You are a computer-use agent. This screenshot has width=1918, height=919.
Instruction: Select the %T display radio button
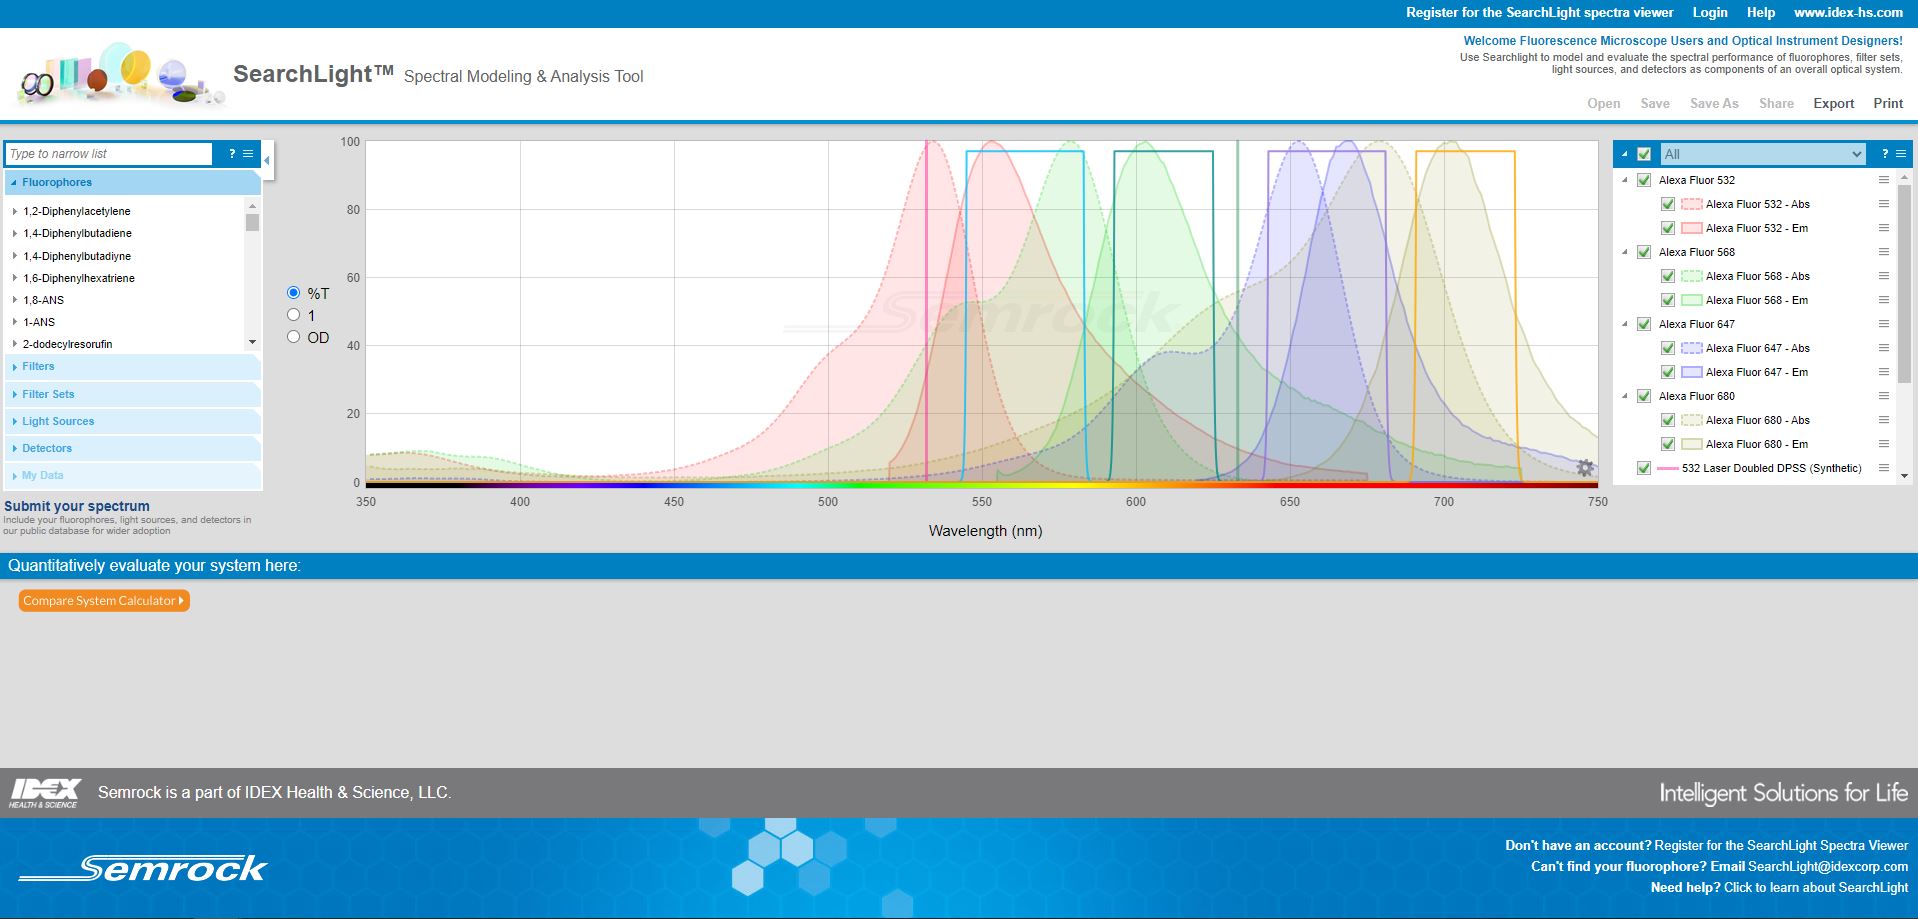[293, 293]
